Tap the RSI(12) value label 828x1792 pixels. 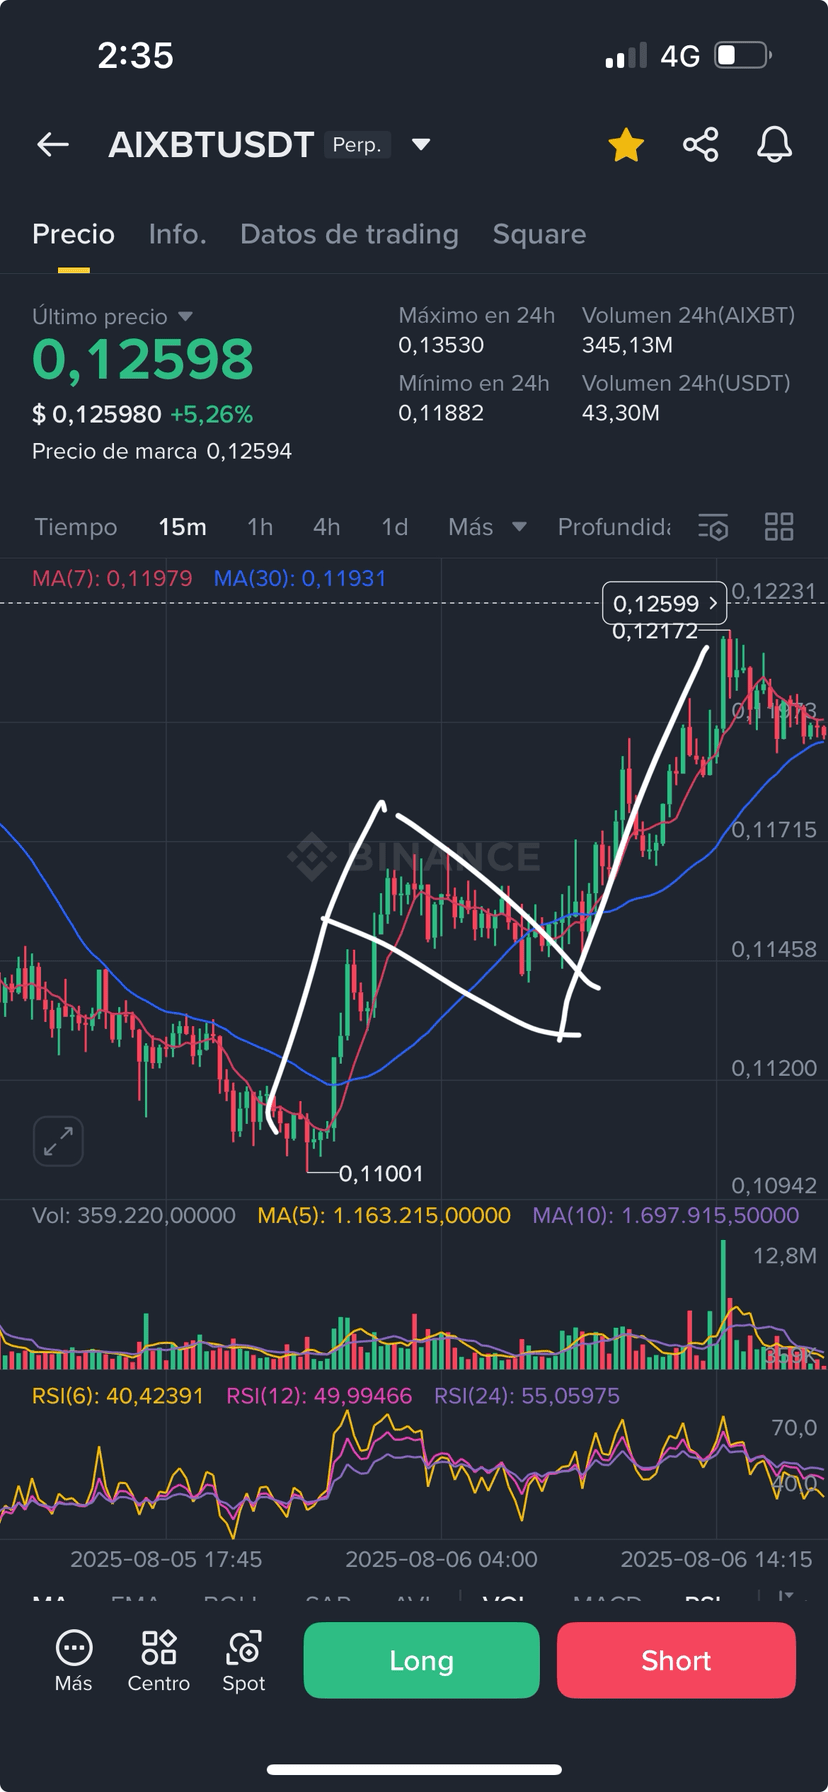point(319,1395)
